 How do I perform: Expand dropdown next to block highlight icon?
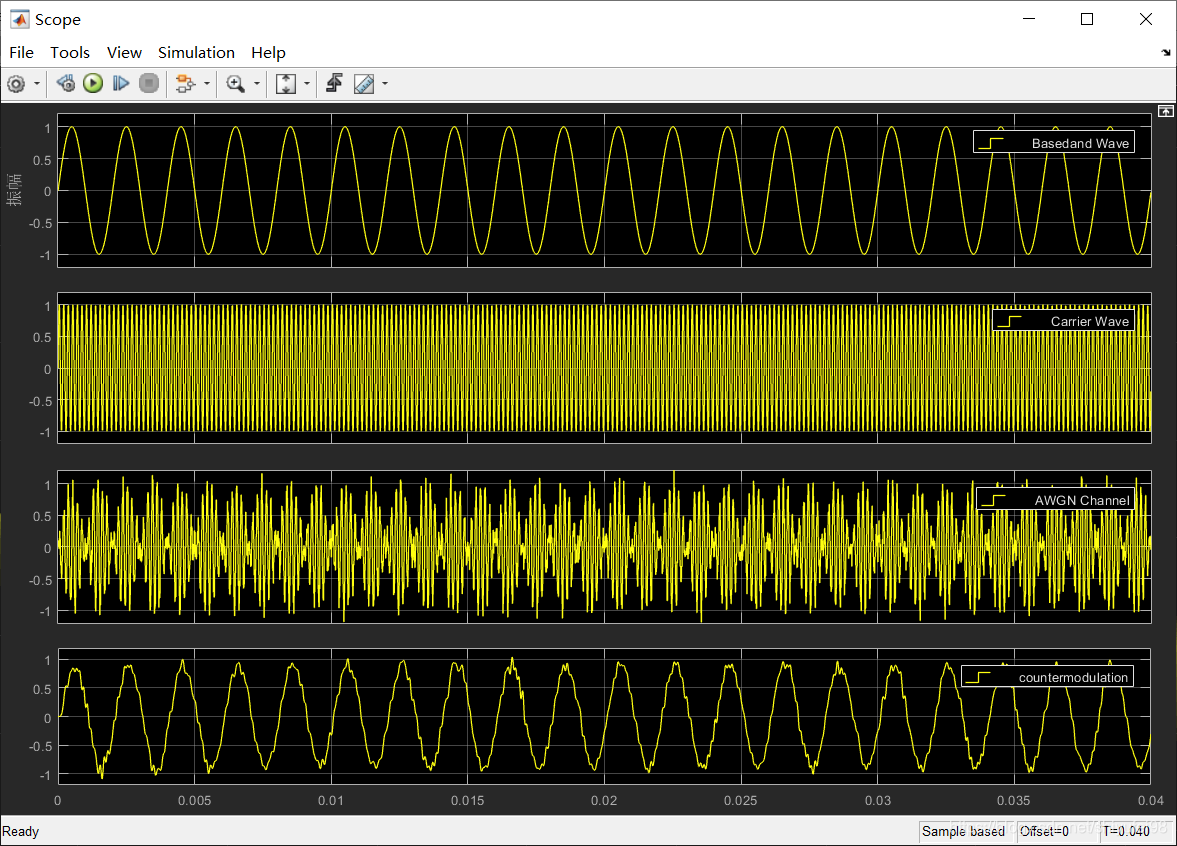207,83
